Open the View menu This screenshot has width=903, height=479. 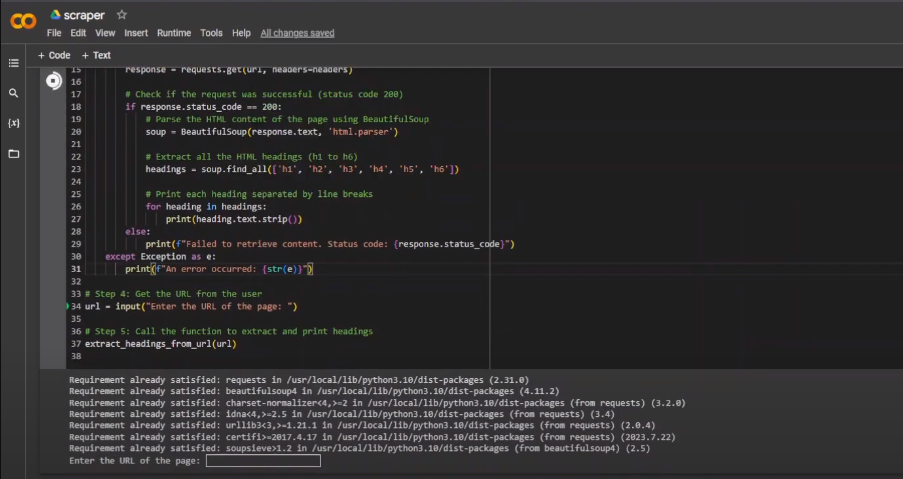(x=105, y=33)
